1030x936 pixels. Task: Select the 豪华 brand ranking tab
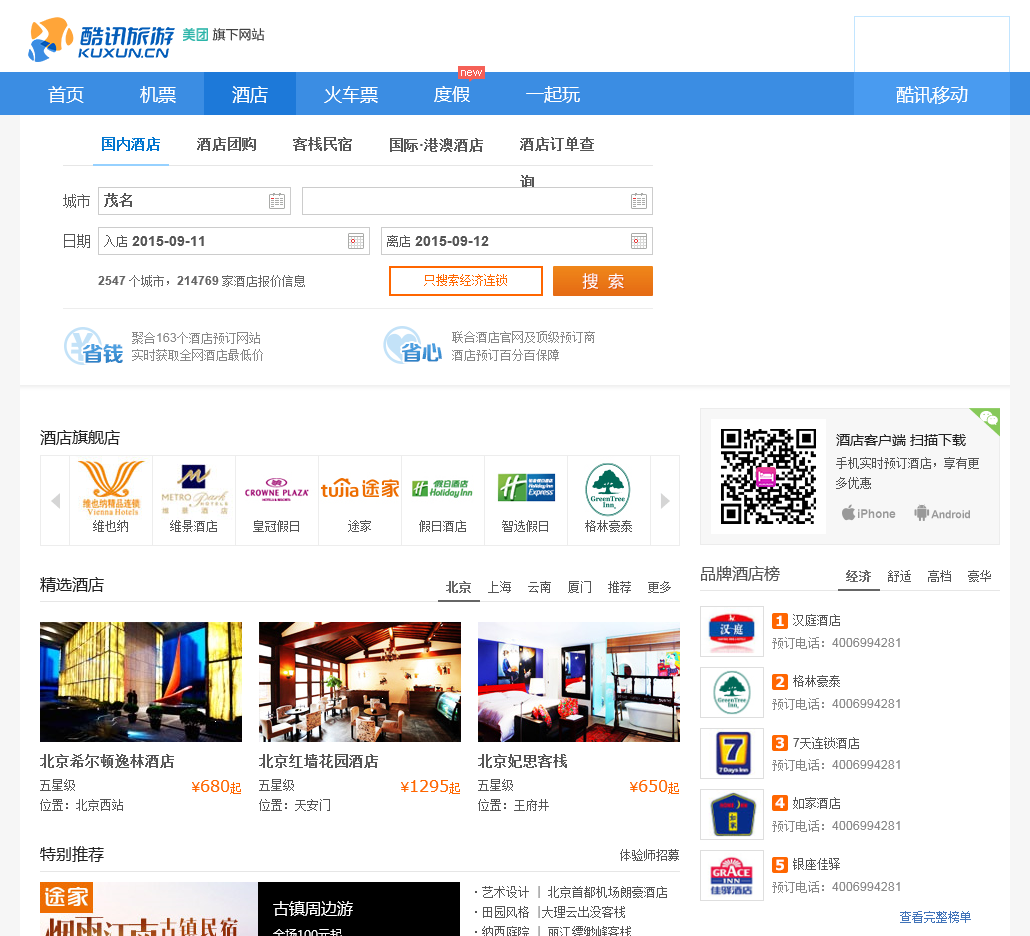pos(979,577)
